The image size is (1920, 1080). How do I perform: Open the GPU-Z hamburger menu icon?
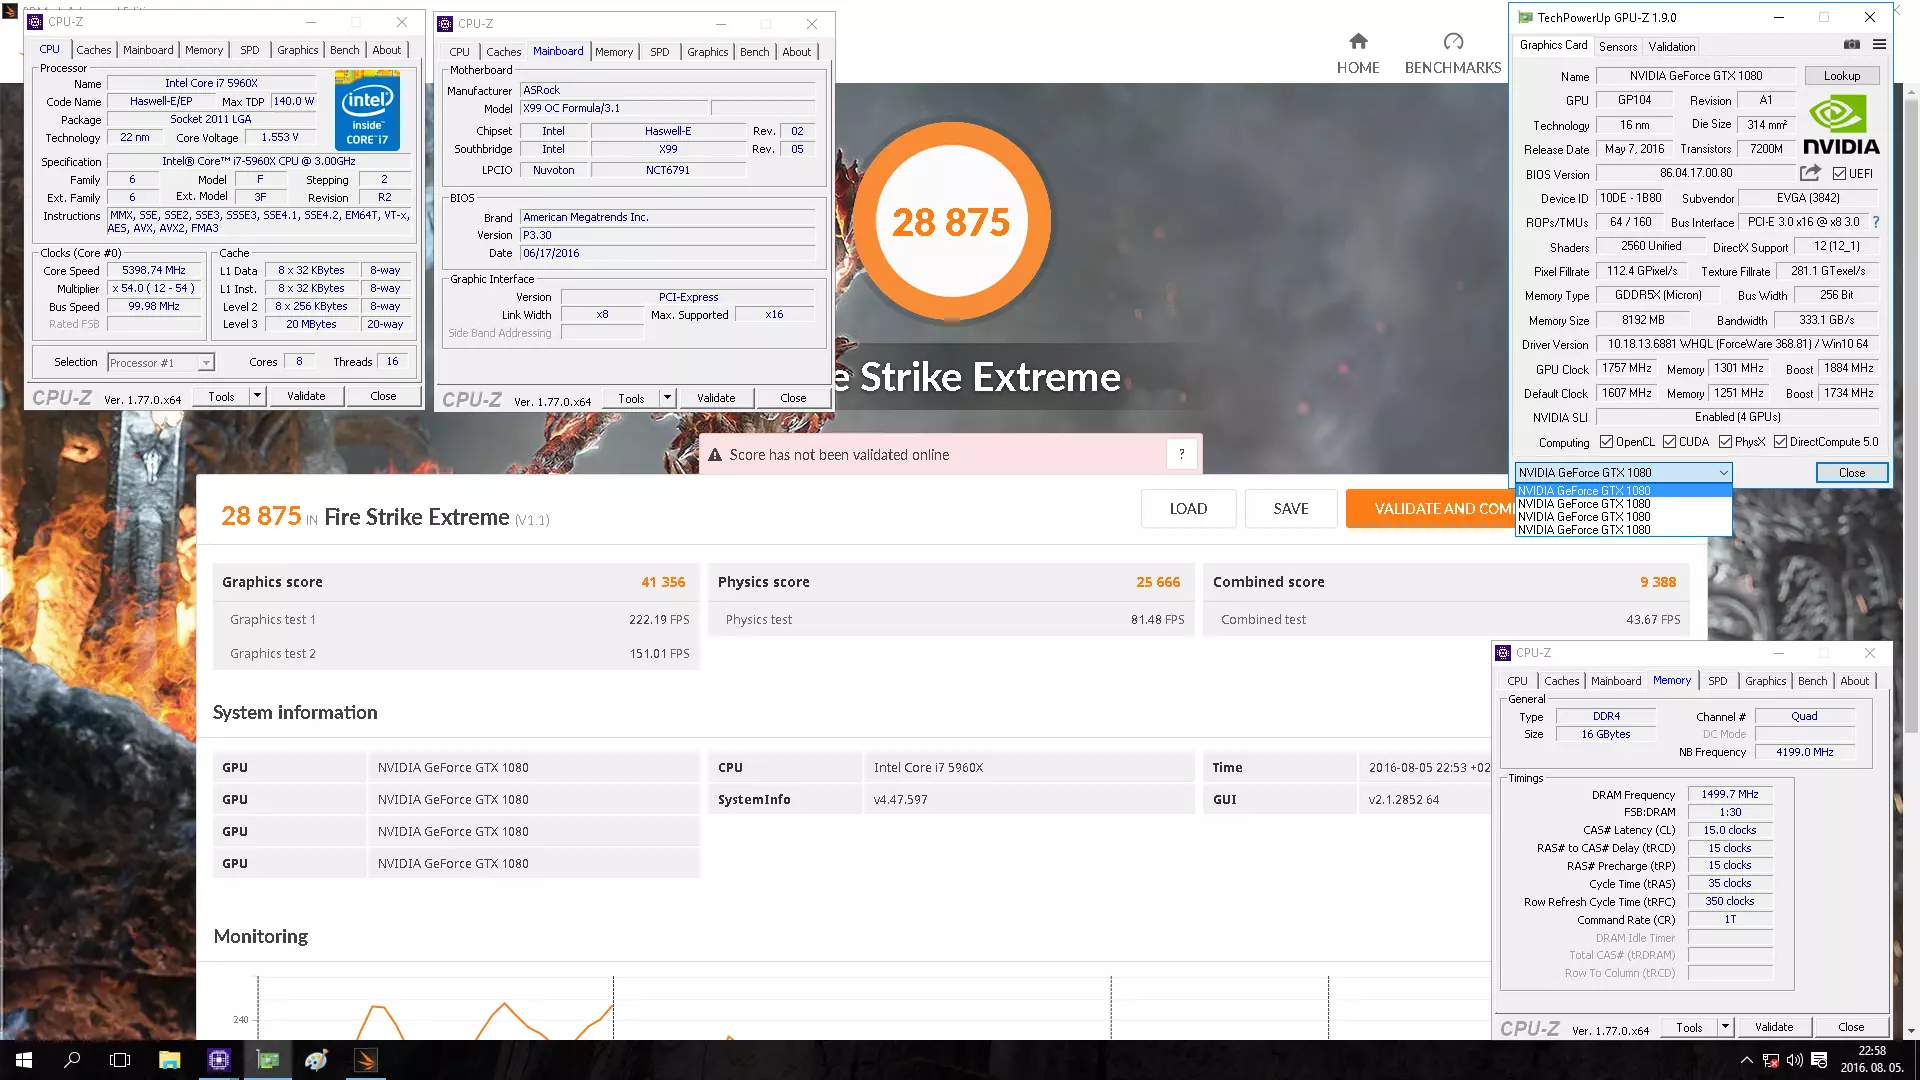click(x=1879, y=45)
